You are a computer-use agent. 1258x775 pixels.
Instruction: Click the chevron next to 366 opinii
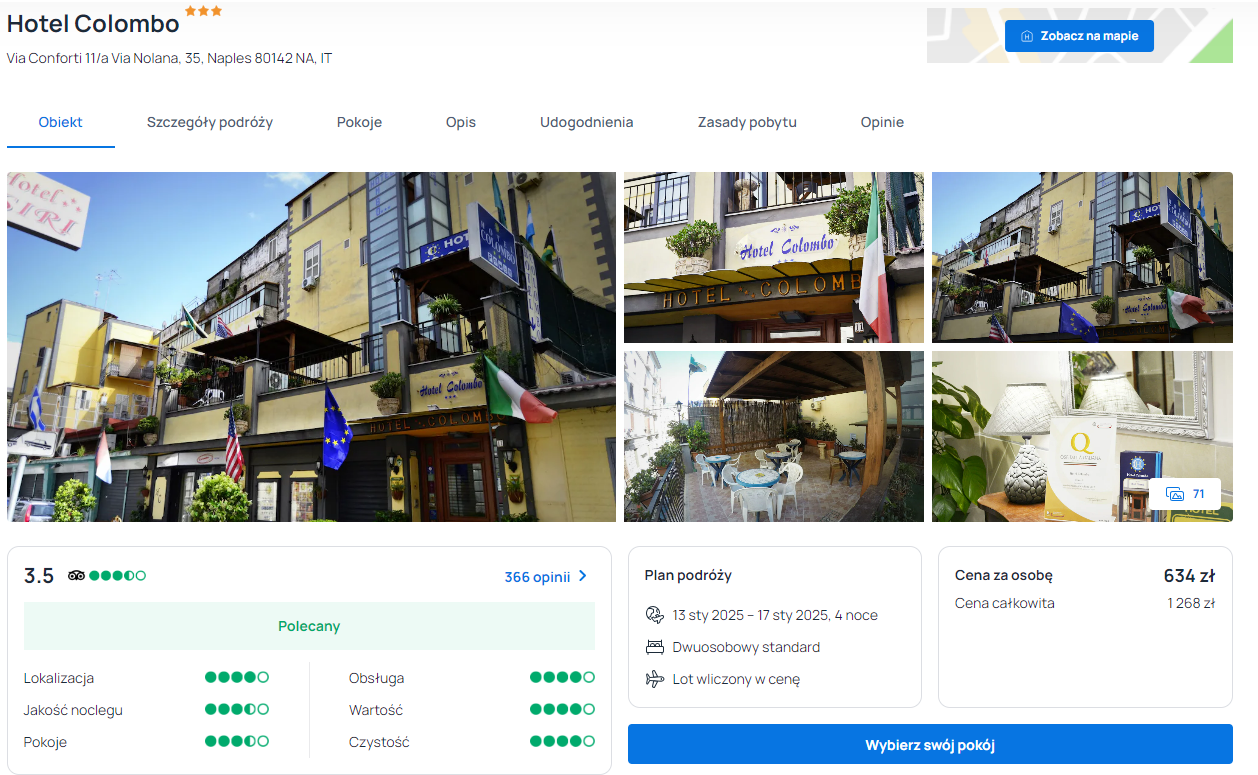pyautogui.click(x=583, y=576)
